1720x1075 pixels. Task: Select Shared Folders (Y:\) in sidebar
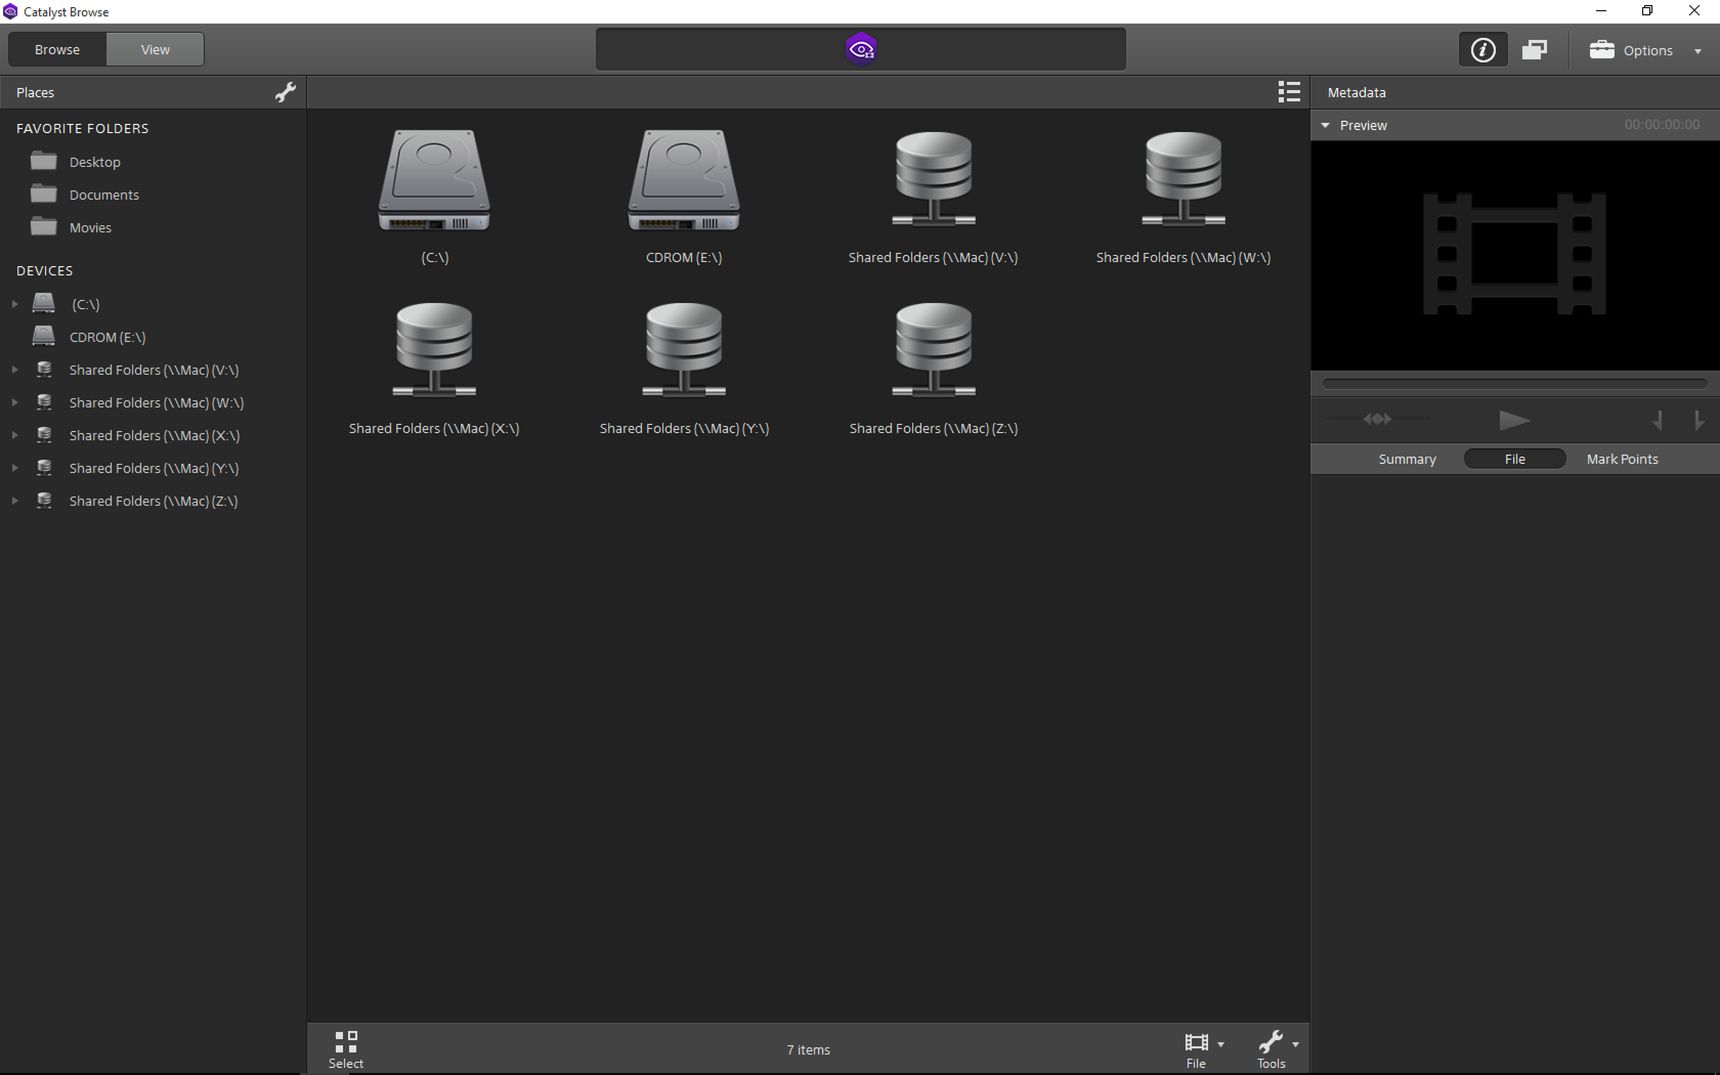point(154,468)
